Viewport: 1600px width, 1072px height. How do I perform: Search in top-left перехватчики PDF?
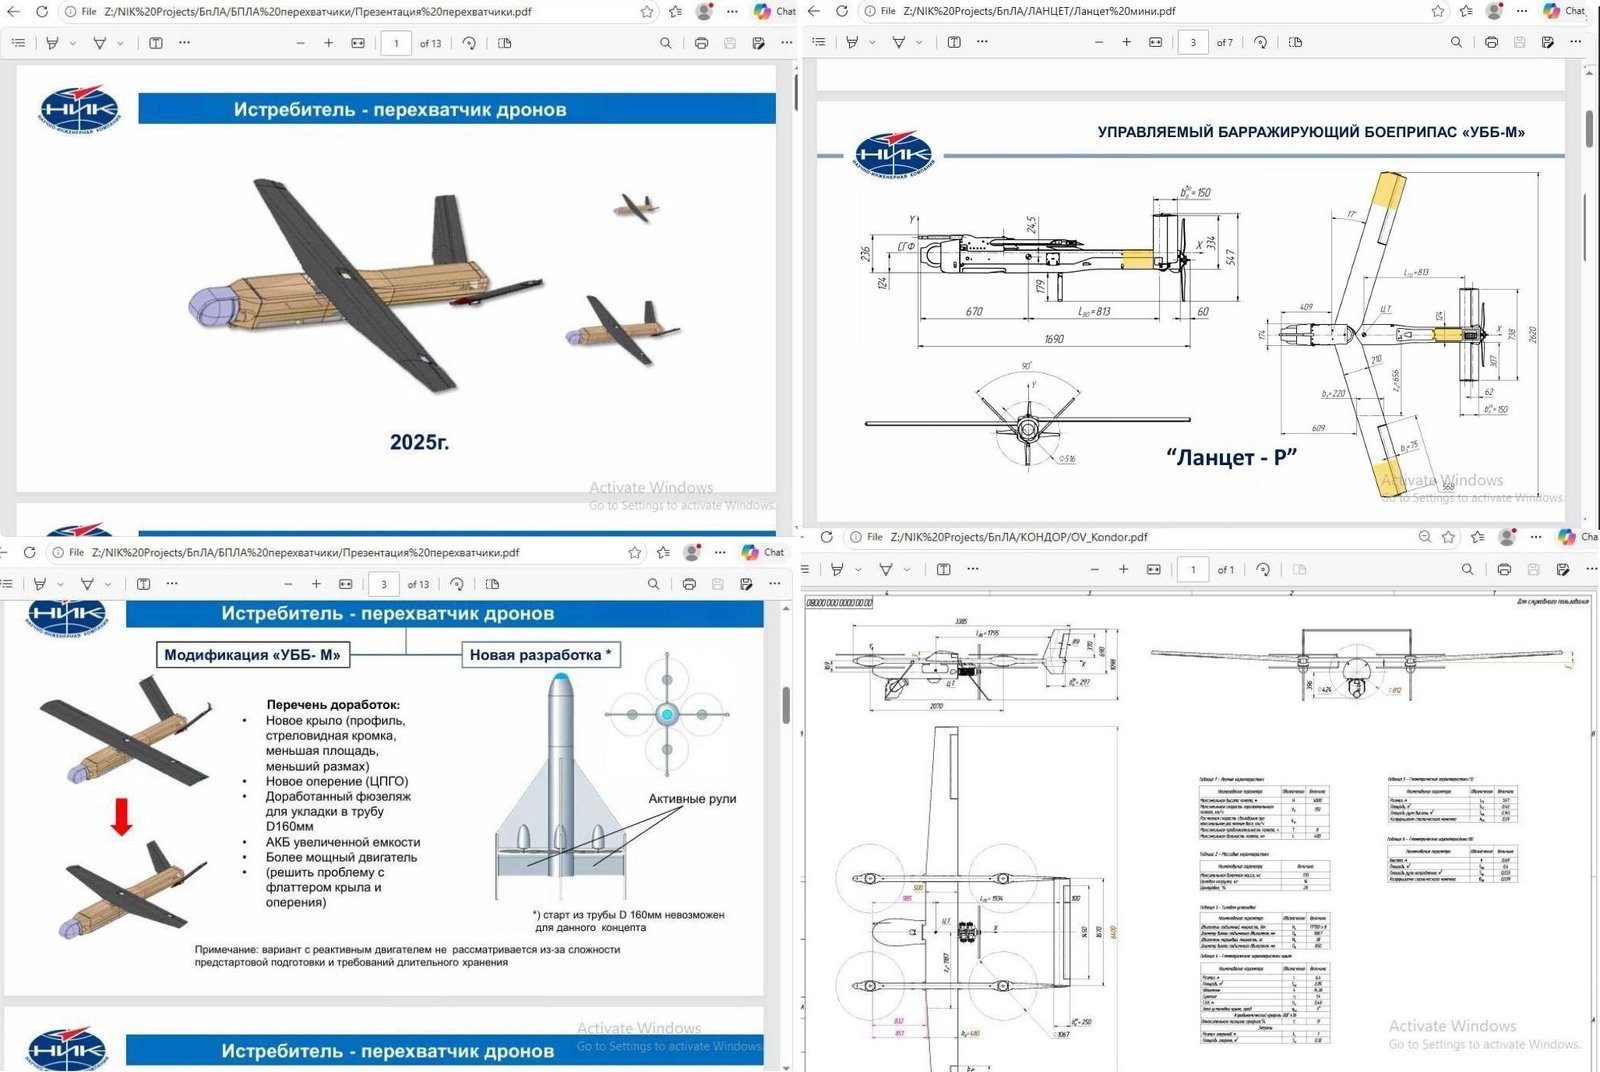pos(666,43)
